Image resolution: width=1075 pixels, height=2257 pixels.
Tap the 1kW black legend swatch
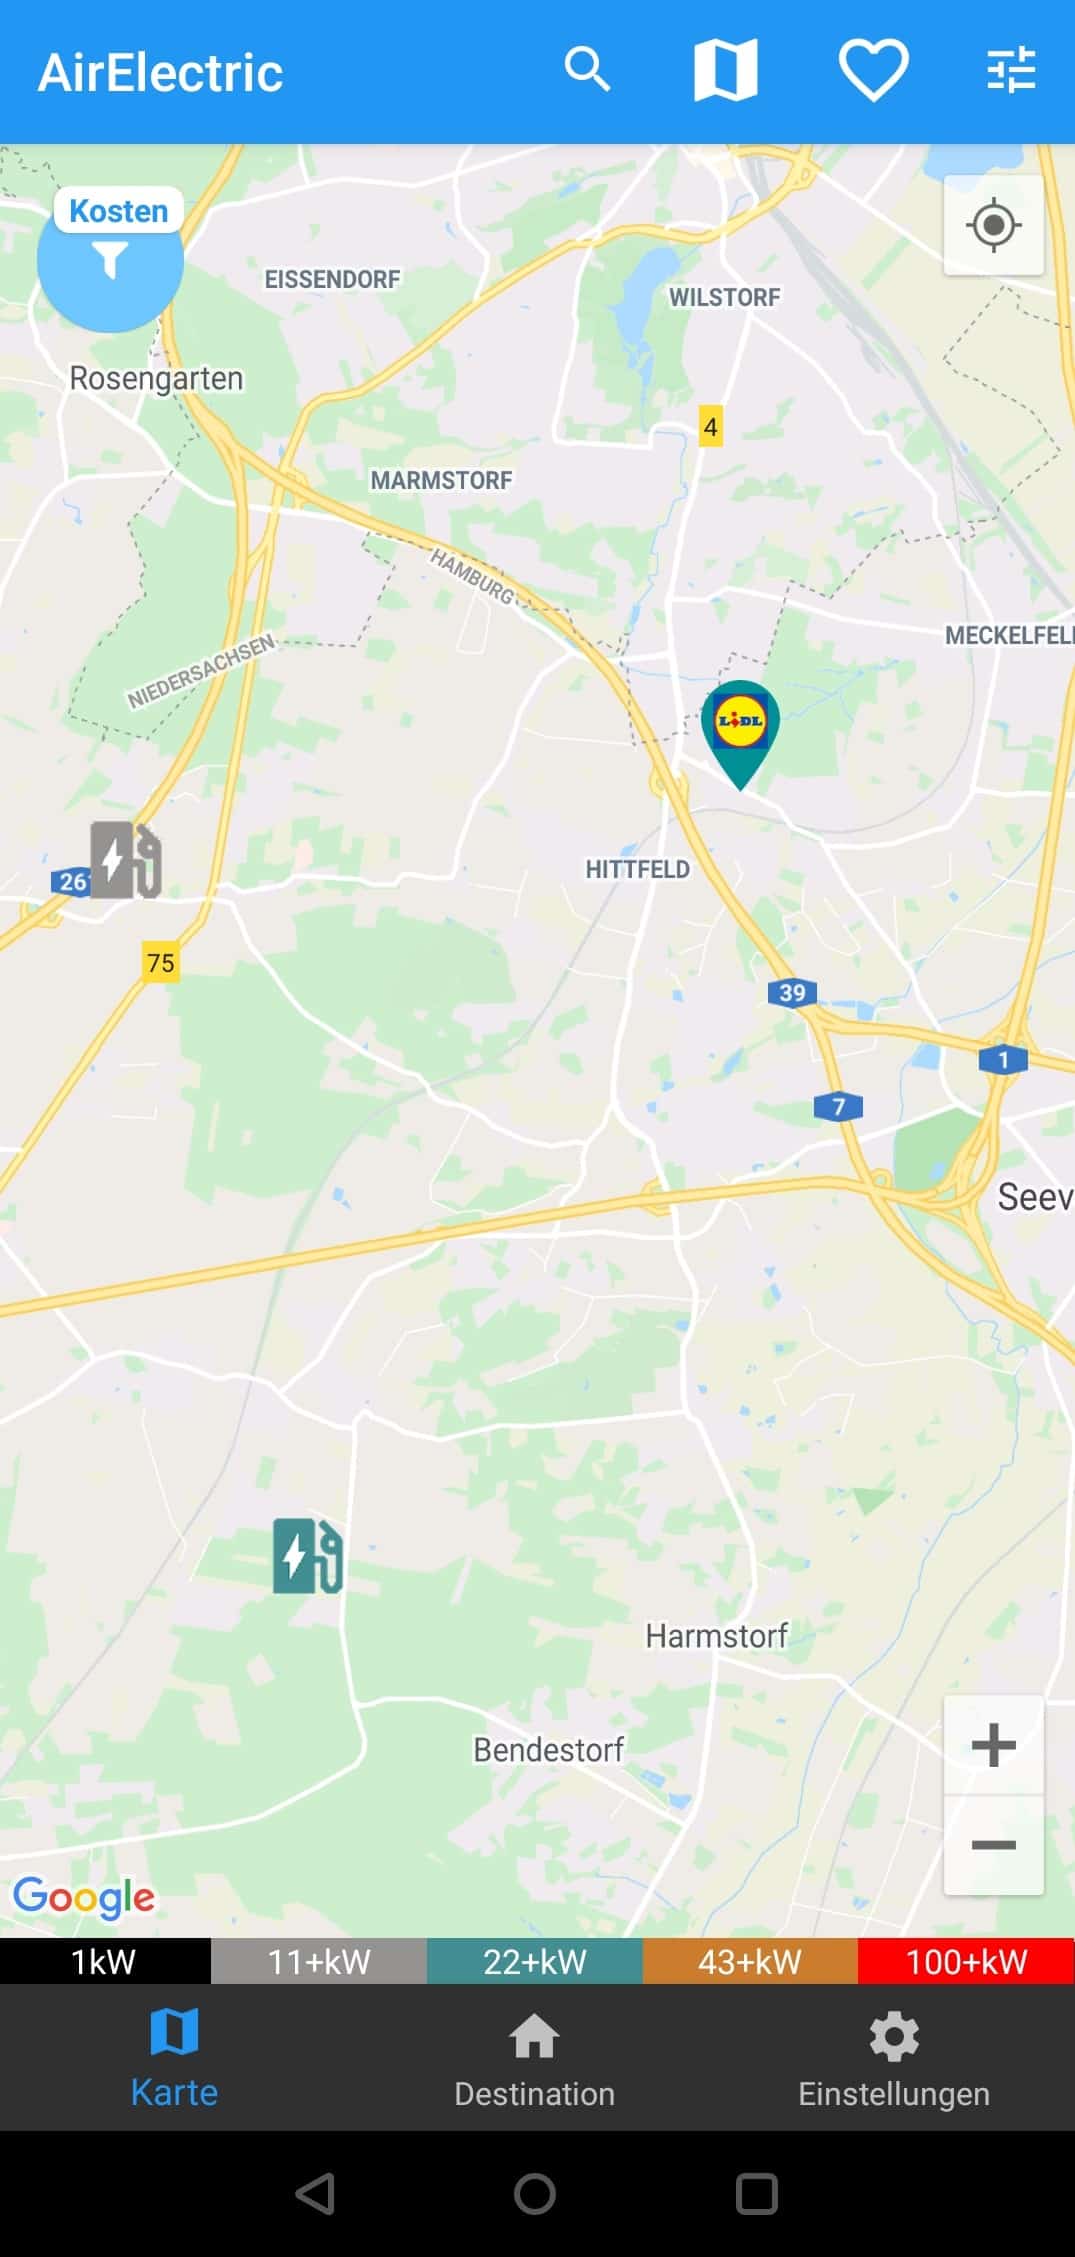coord(105,1961)
